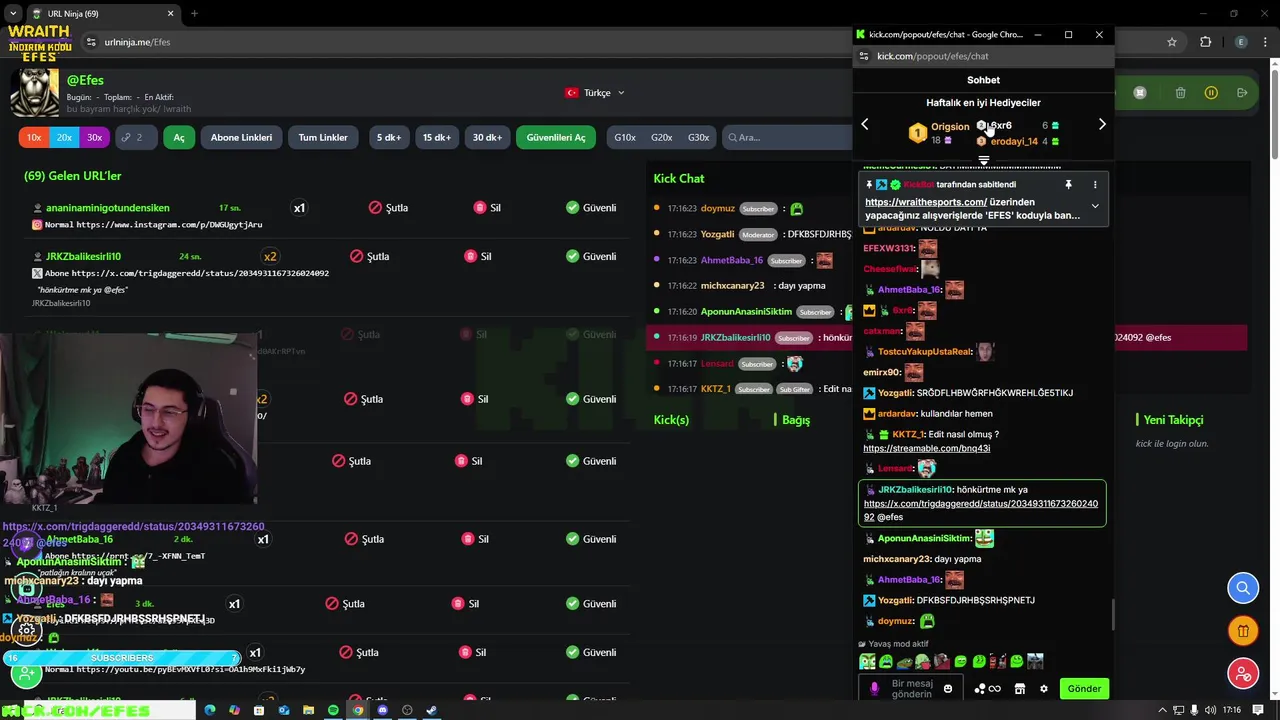Image resolution: width=1280 pixels, height=720 pixels.
Task: Open Chrome extensions puzzle icon
Action: click(1205, 42)
